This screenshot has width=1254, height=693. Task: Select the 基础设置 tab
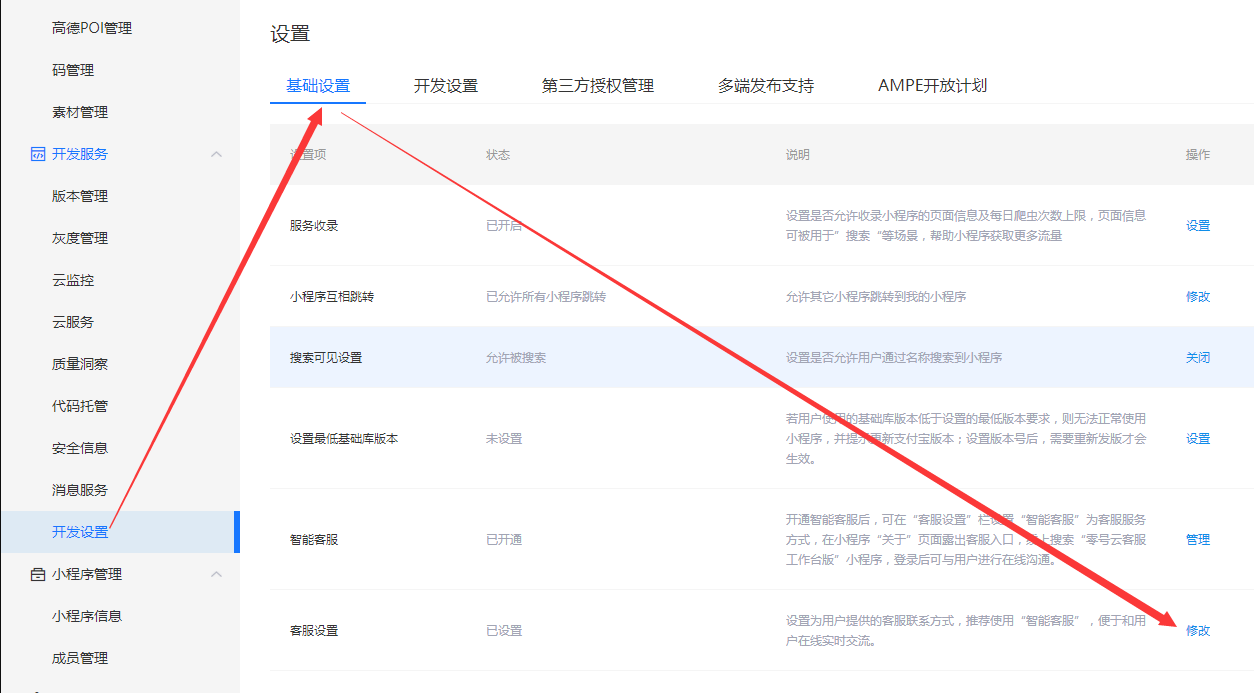pos(318,86)
